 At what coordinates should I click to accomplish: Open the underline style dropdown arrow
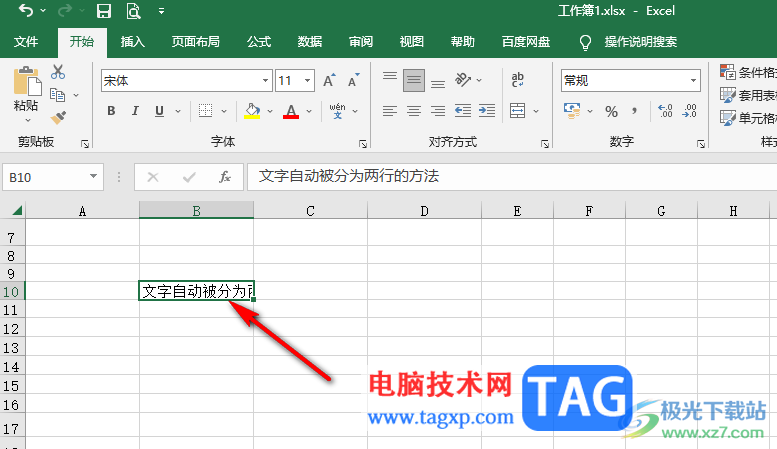(x=177, y=112)
